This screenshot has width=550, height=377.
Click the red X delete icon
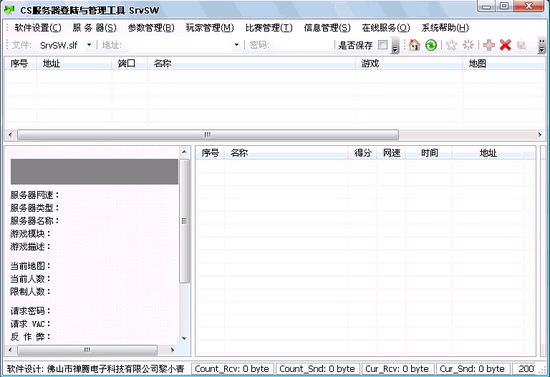505,45
